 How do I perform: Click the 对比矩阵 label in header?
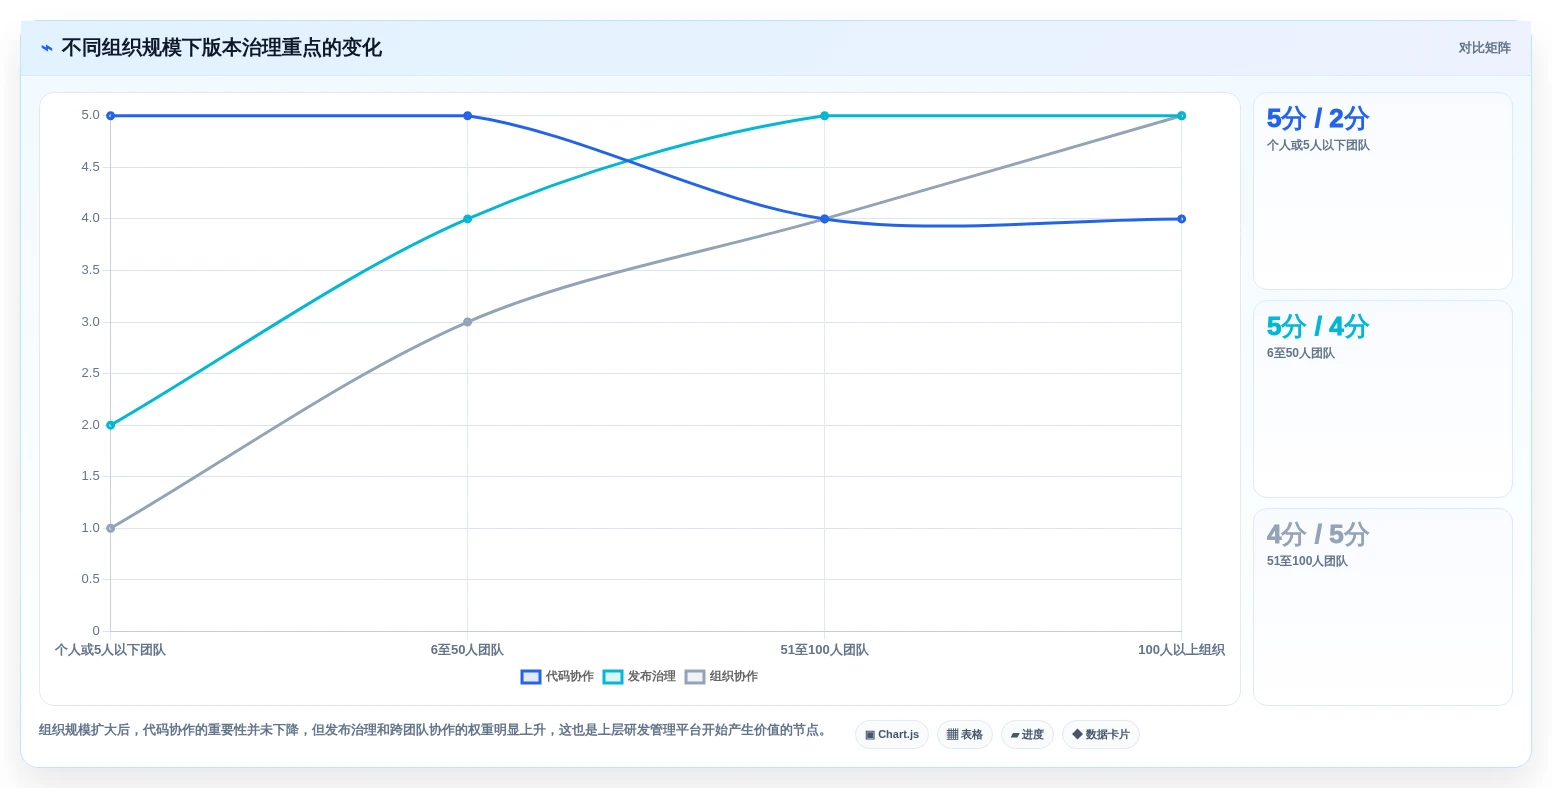[x=1484, y=48]
